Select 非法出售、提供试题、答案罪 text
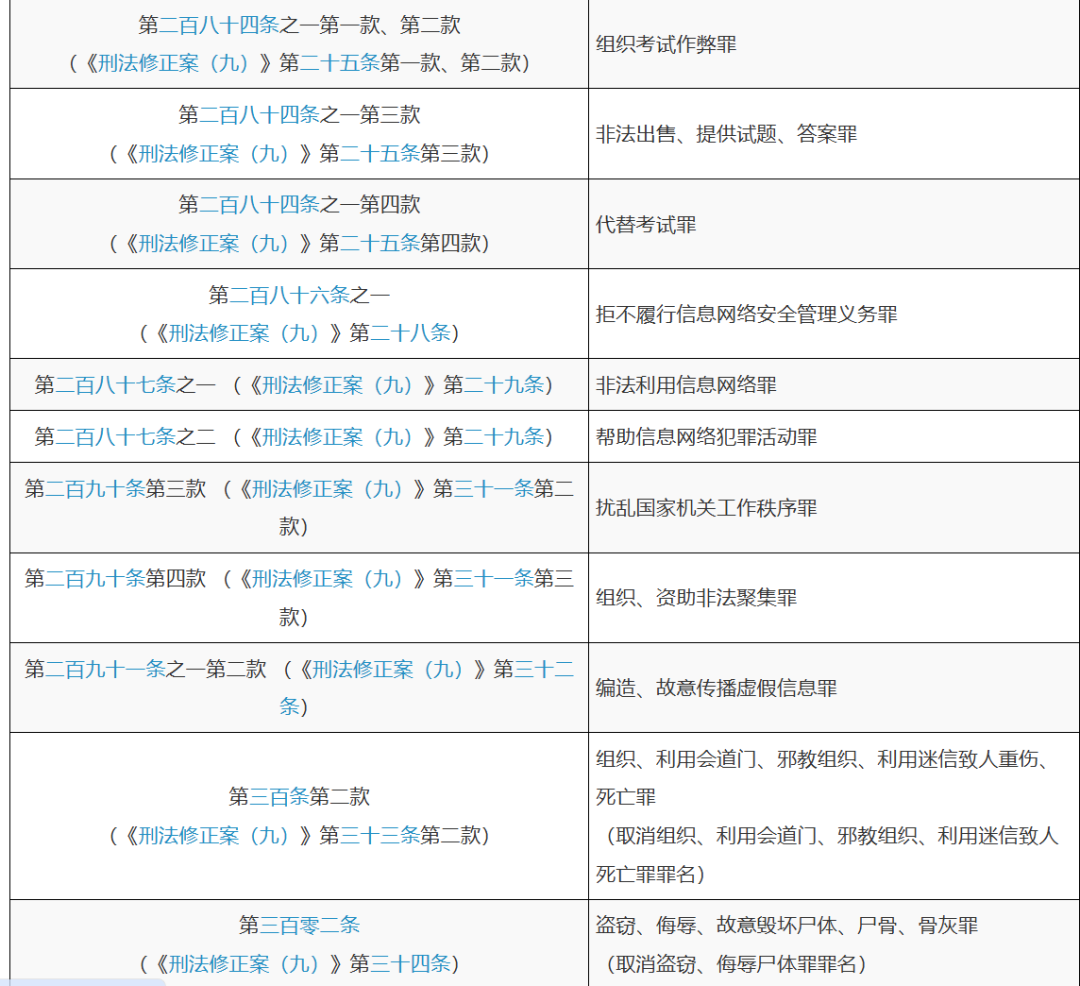This screenshot has height=986, width=1080. pyautogui.click(x=726, y=134)
